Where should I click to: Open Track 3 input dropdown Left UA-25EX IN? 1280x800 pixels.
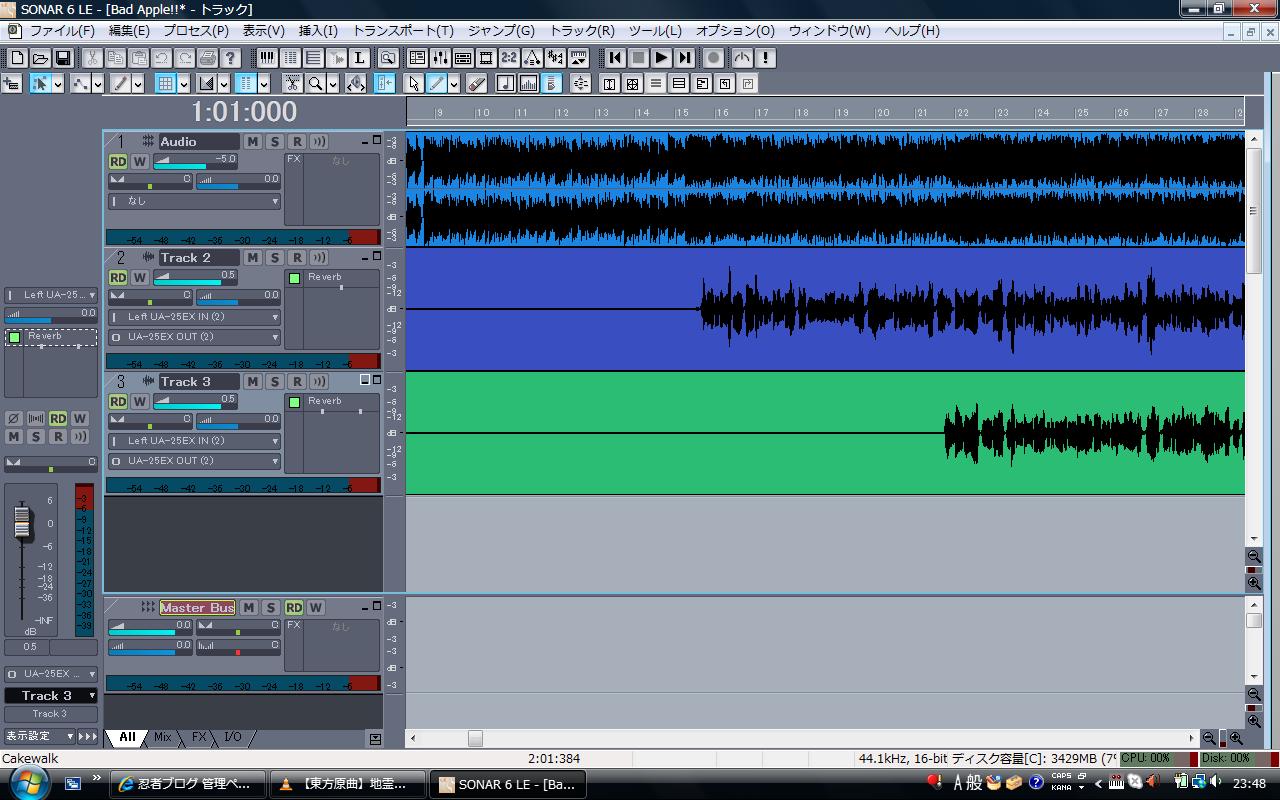point(194,441)
